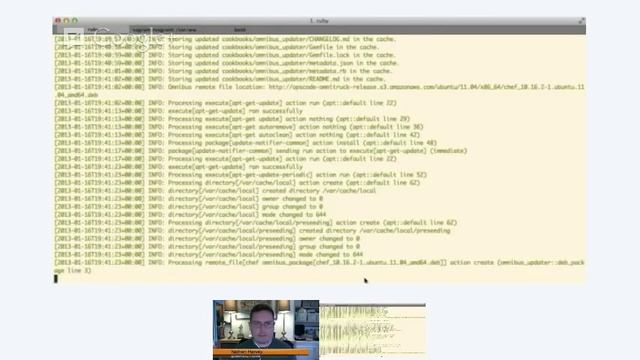Click 'Processing package[update-notifier-common]' line
Image resolution: width=640 pixels, height=360 pixels.
pyautogui.click(x=245, y=143)
